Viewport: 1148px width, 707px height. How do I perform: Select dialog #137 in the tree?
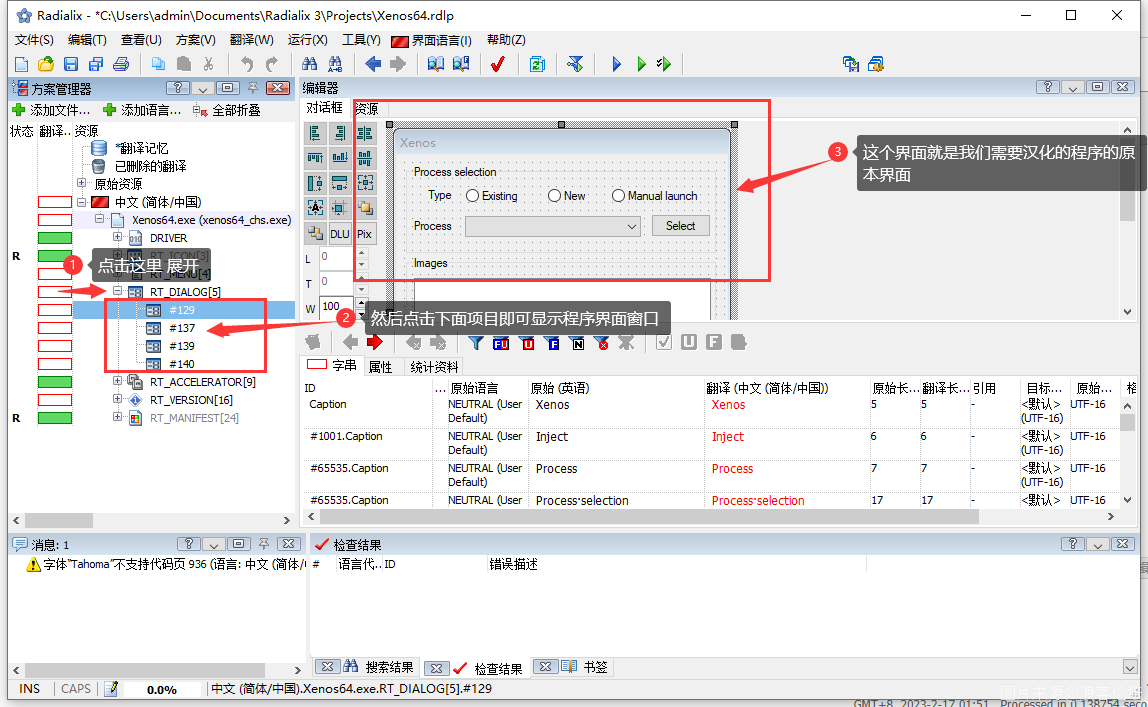point(182,328)
